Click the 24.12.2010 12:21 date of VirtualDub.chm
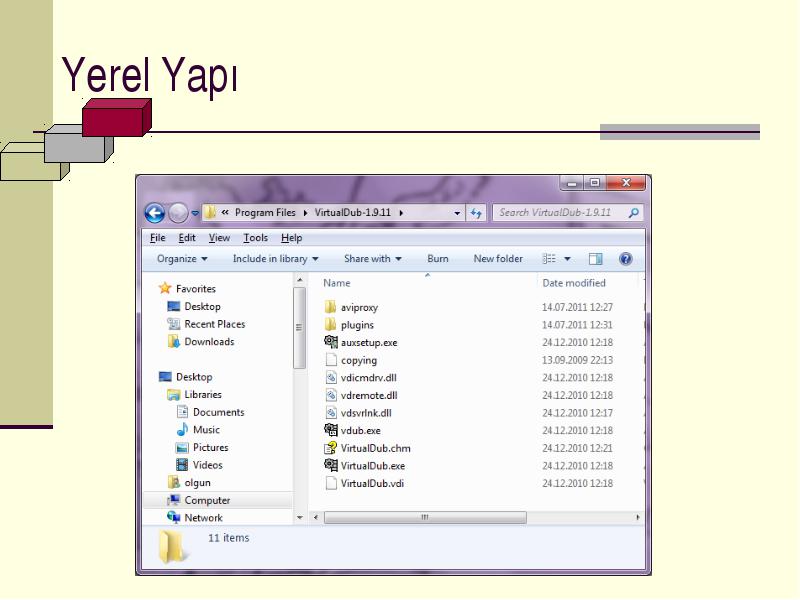This screenshot has width=800, height=600. pos(577,448)
